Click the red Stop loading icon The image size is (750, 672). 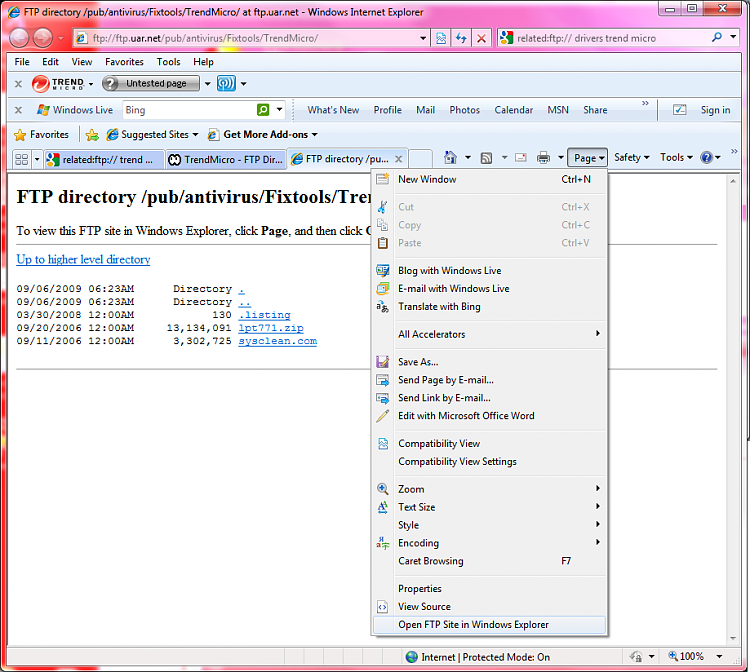tap(481, 38)
